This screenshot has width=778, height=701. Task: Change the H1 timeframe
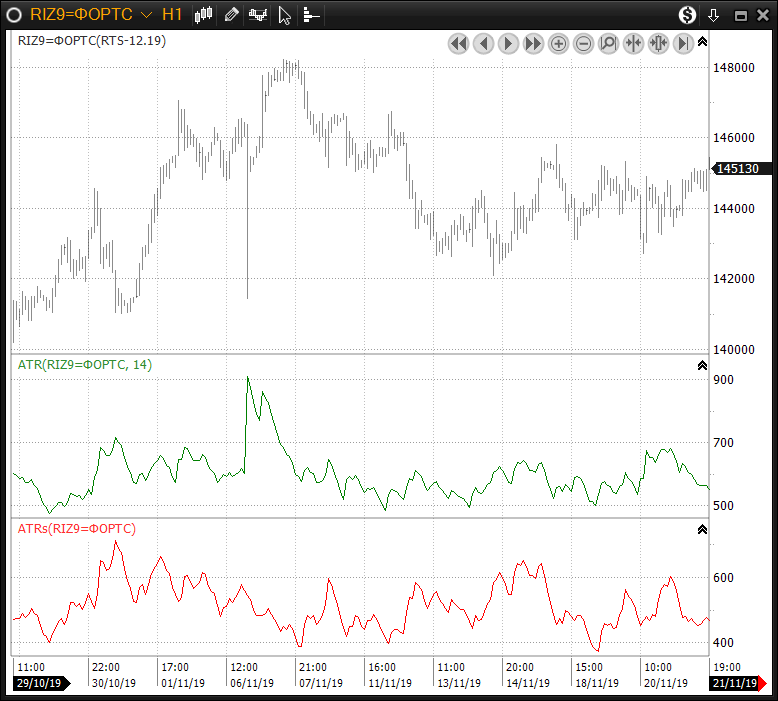point(171,15)
